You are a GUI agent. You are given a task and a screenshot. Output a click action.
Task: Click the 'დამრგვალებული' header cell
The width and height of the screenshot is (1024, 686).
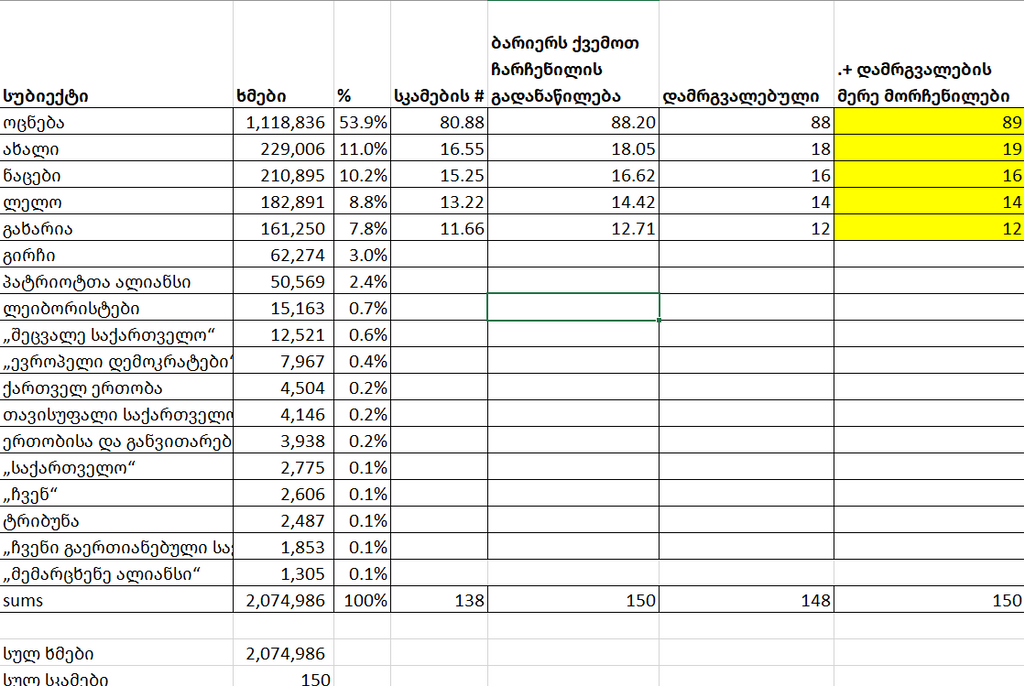point(746,55)
